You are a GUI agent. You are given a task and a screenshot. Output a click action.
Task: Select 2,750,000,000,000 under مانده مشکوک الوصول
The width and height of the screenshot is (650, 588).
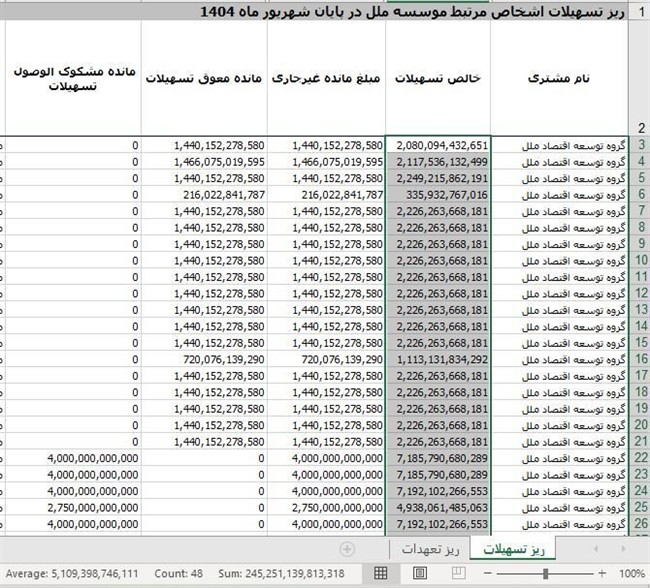(x=73, y=508)
